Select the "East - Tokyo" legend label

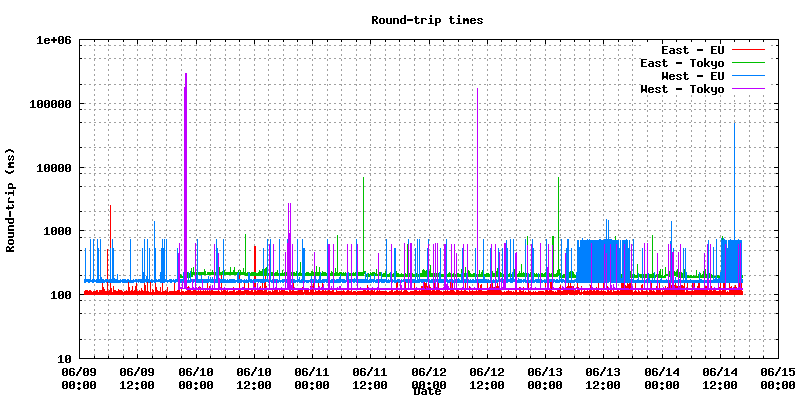pyautogui.click(x=682, y=63)
